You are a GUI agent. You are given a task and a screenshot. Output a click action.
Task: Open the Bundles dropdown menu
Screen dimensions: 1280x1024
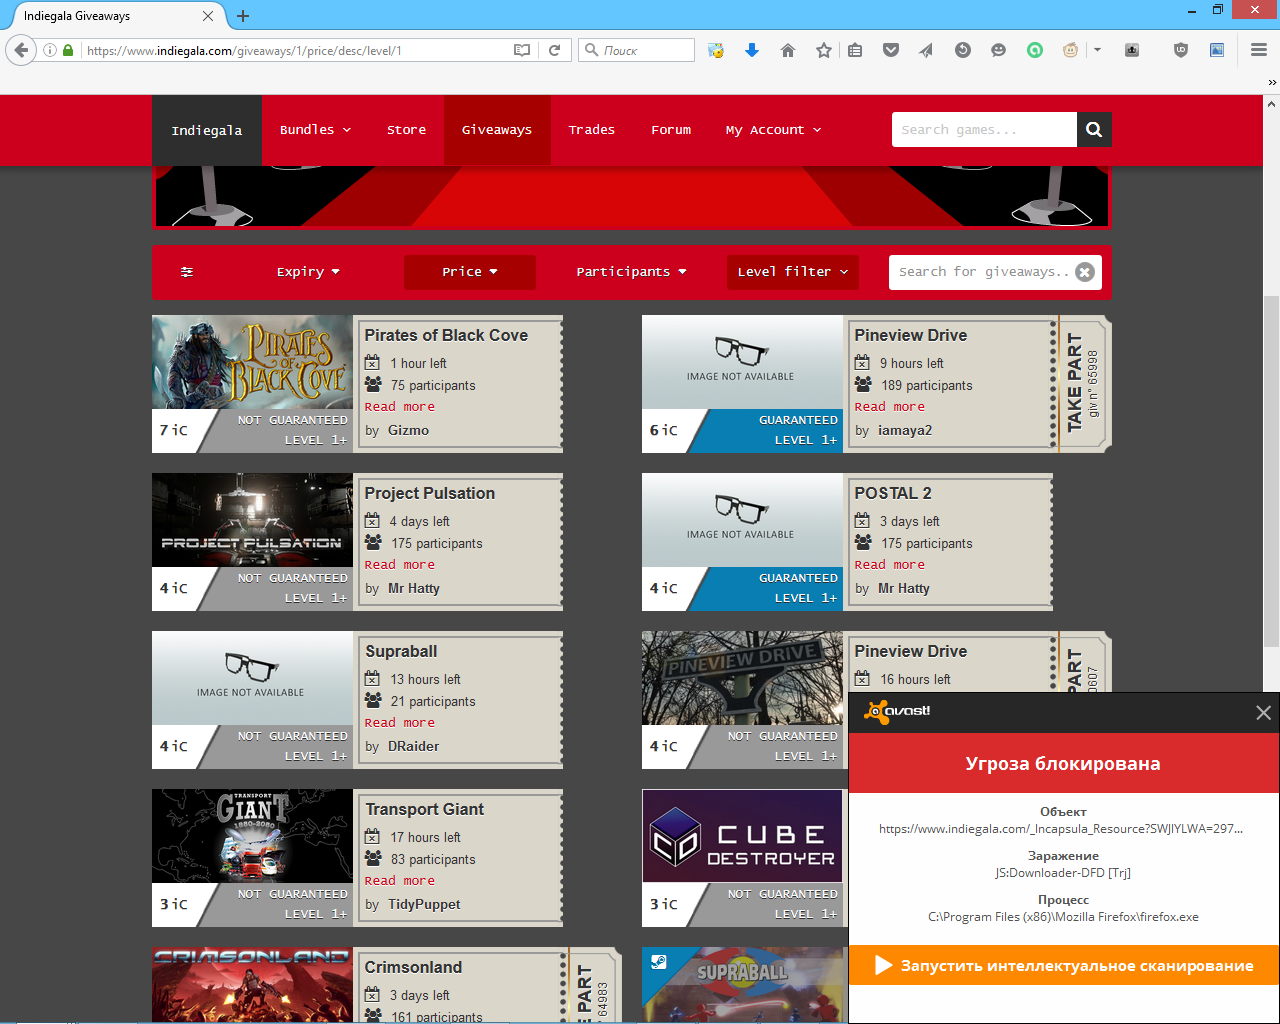[x=315, y=130]
